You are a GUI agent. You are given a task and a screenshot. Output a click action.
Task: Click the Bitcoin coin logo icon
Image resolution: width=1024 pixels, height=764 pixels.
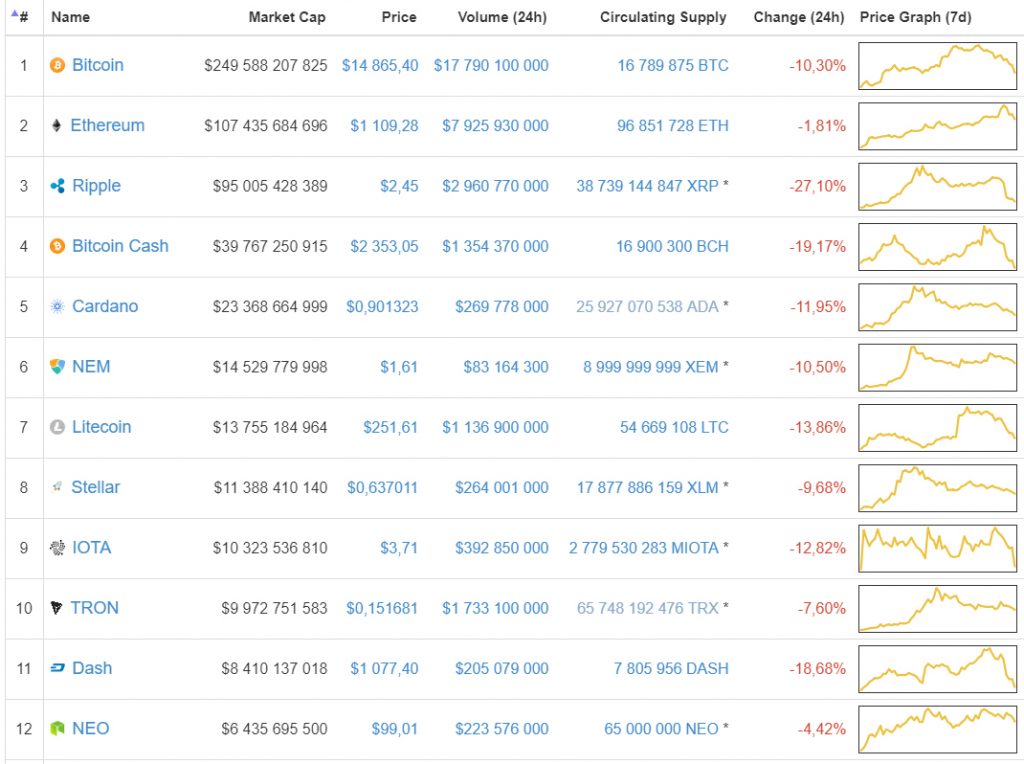(57, 66)
